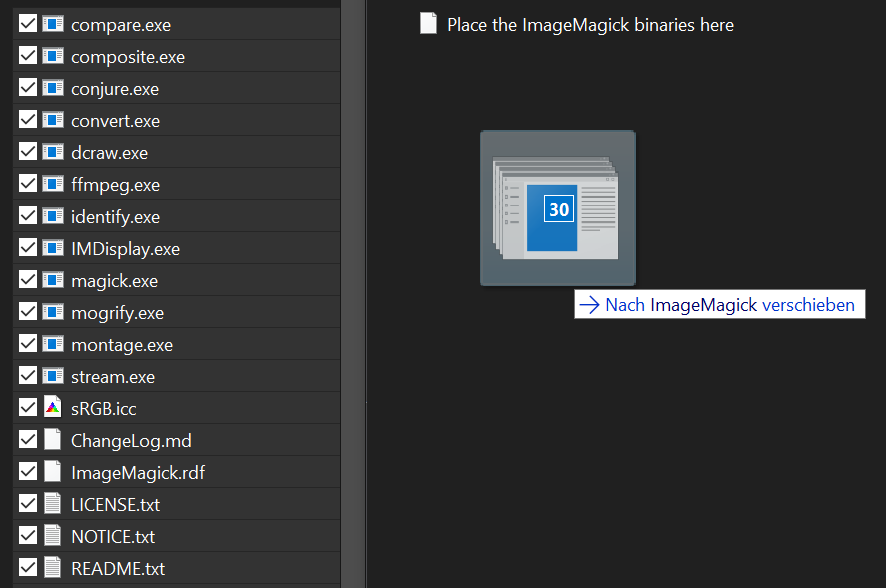Click the mogrify.exe file icon
Image resolution: width=886 pixels, height=588 pixels.
pyautogui.click(x=53, y=312)
